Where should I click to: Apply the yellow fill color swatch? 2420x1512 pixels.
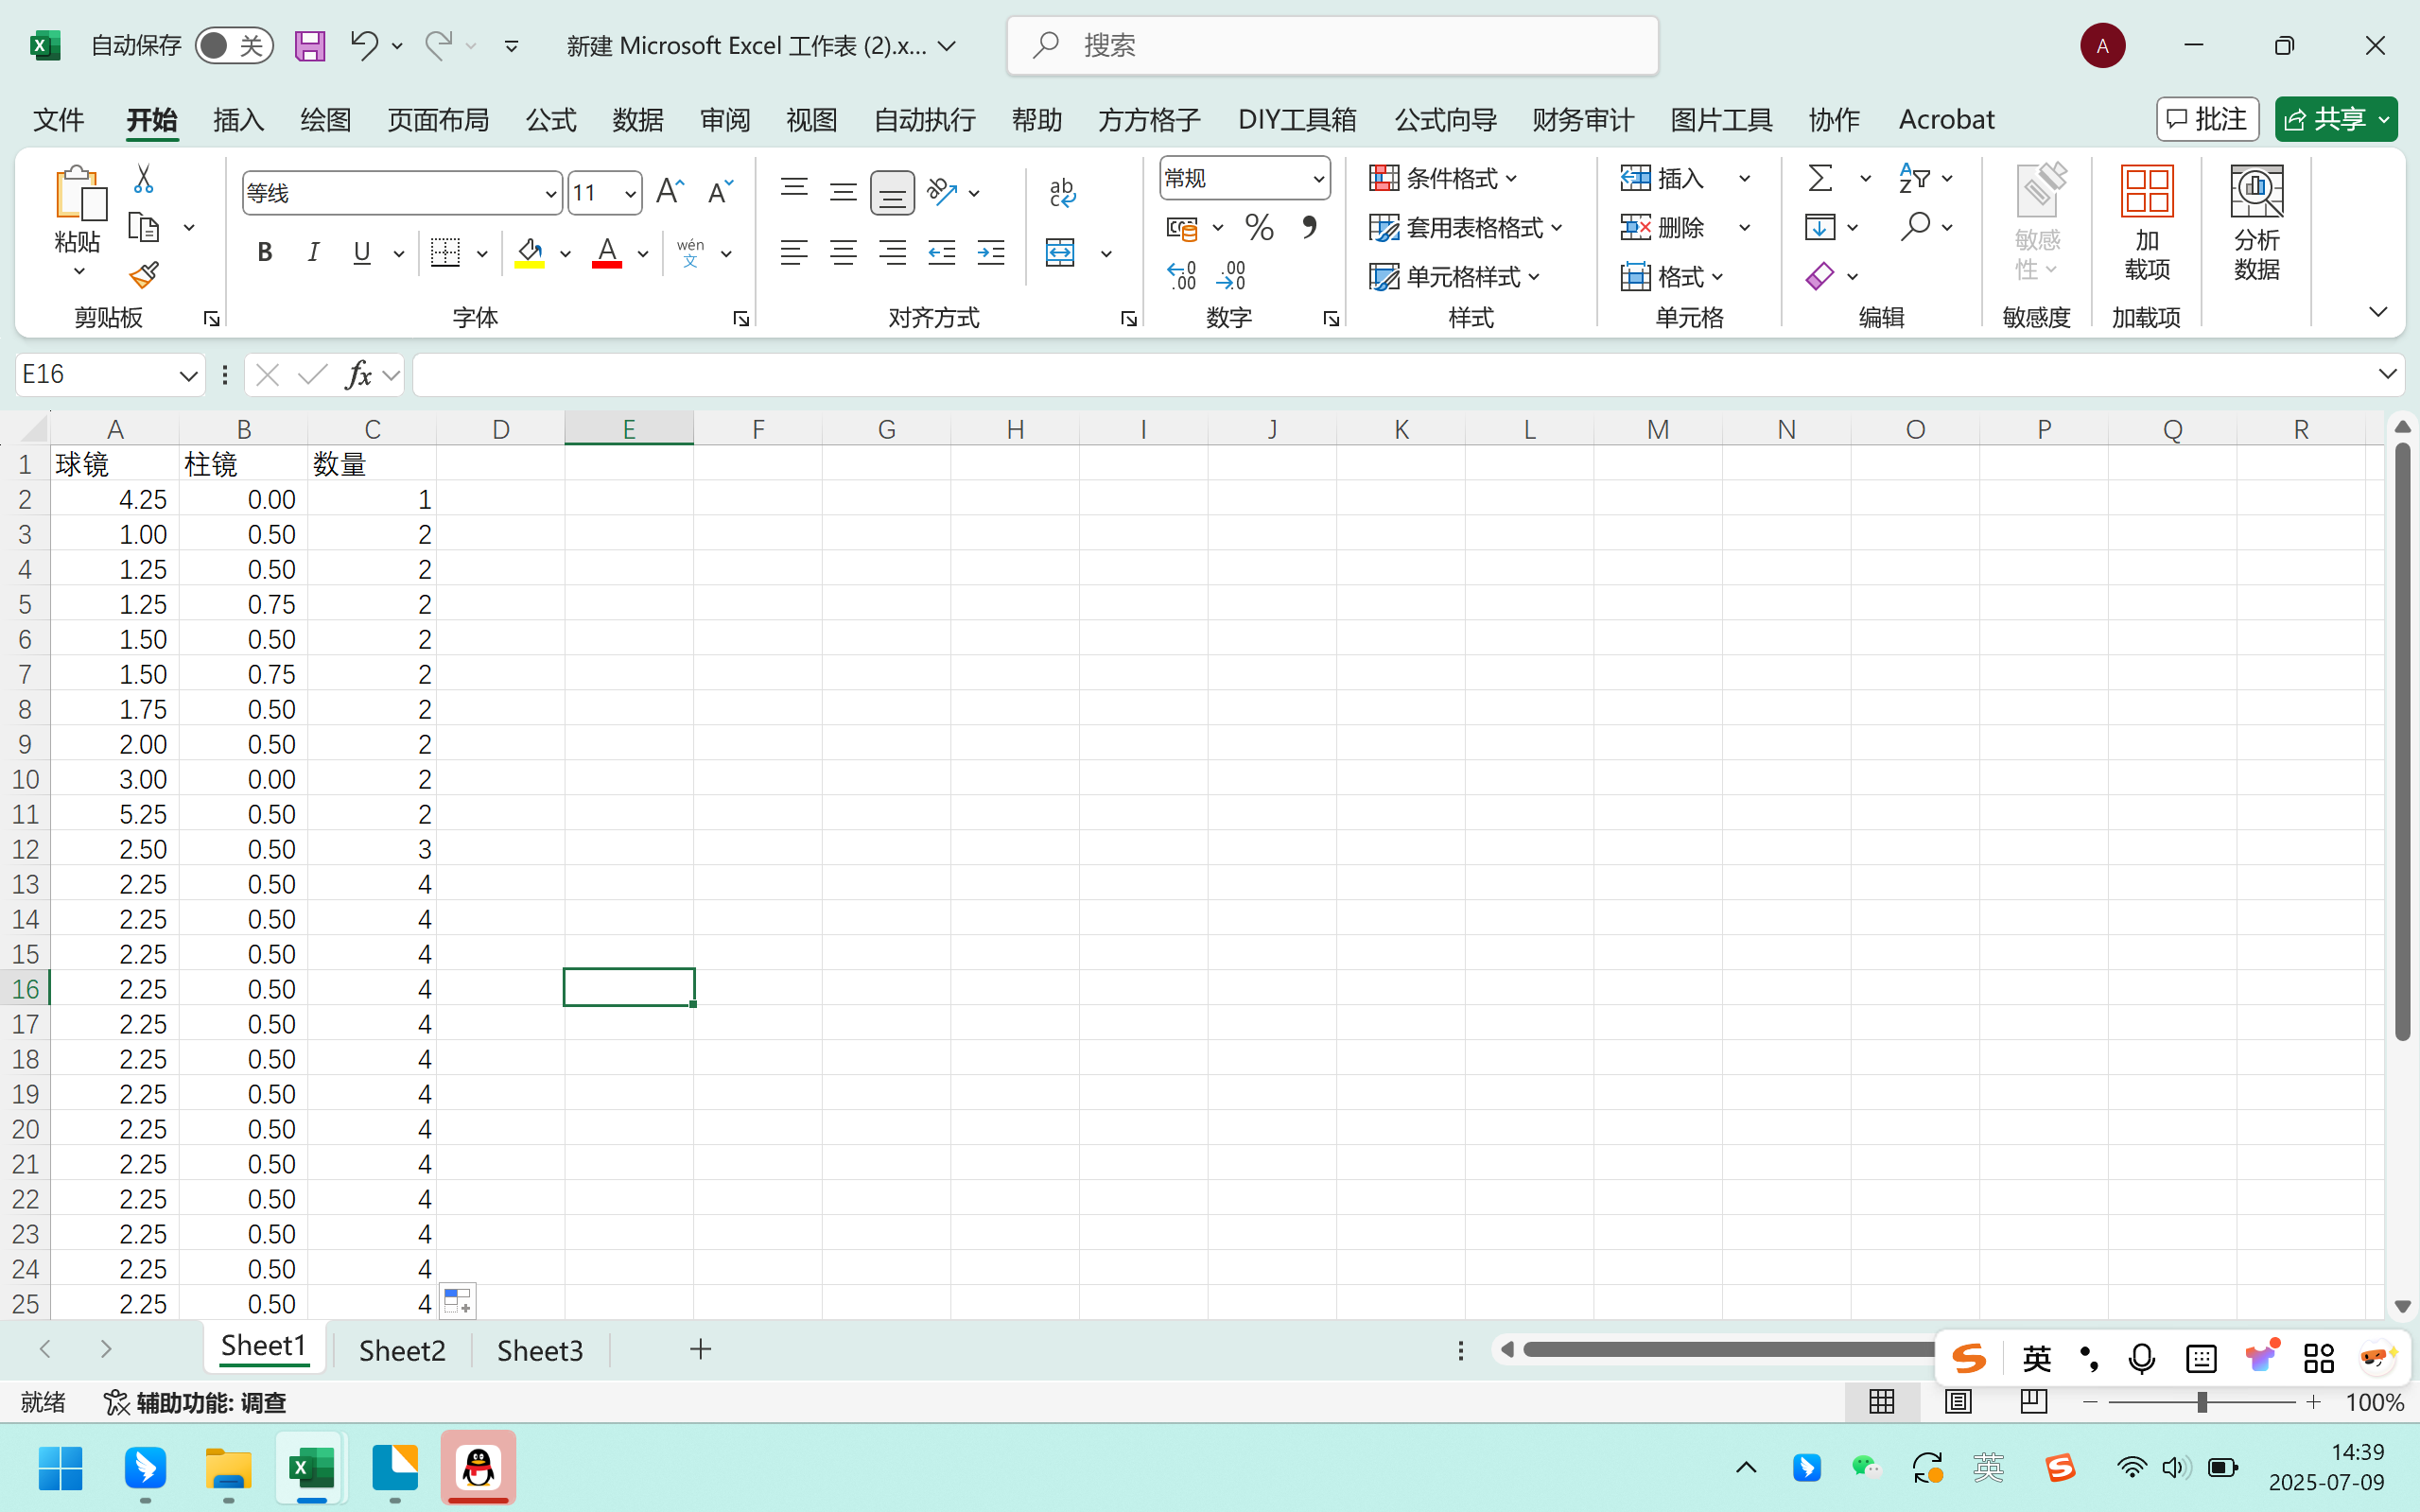click(530, 253)
